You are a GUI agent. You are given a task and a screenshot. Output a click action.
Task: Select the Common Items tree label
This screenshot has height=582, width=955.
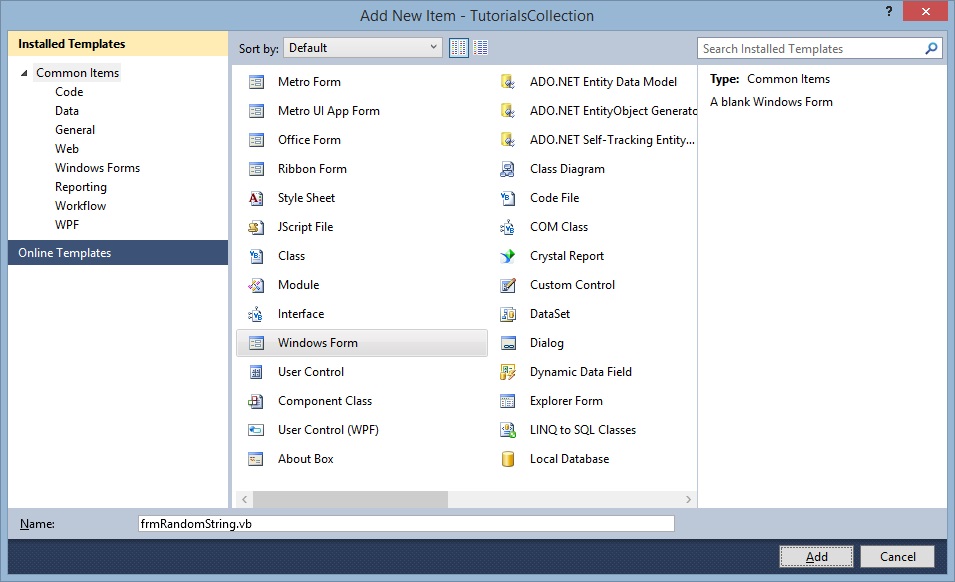tap(77, 73)
